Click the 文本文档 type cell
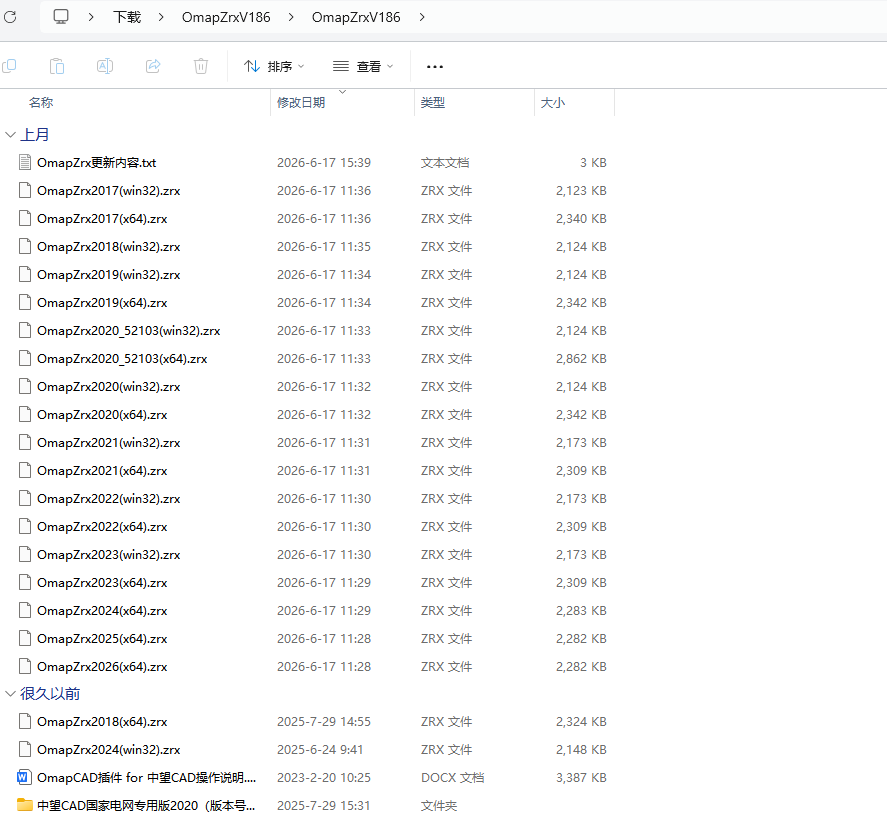This screenshot has width=887, height=830. tap(445, 162)
